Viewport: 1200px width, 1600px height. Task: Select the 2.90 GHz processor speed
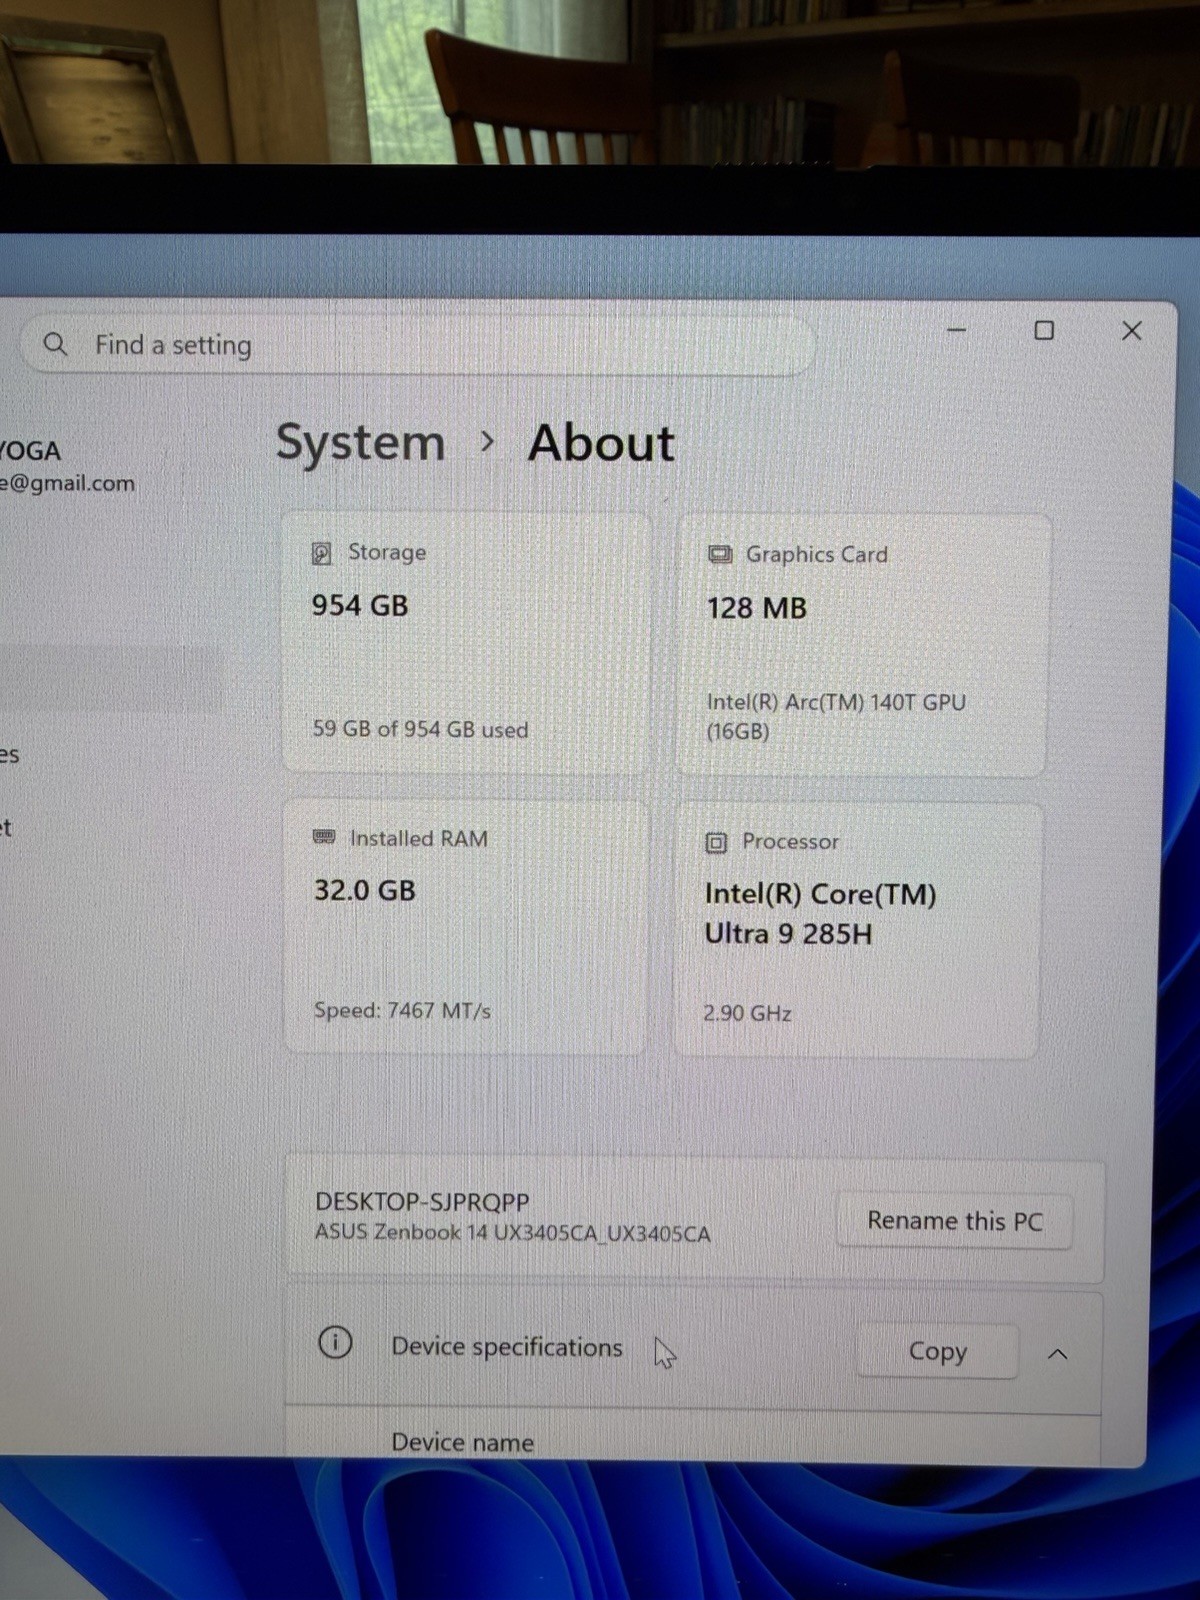coord(747,1013)
